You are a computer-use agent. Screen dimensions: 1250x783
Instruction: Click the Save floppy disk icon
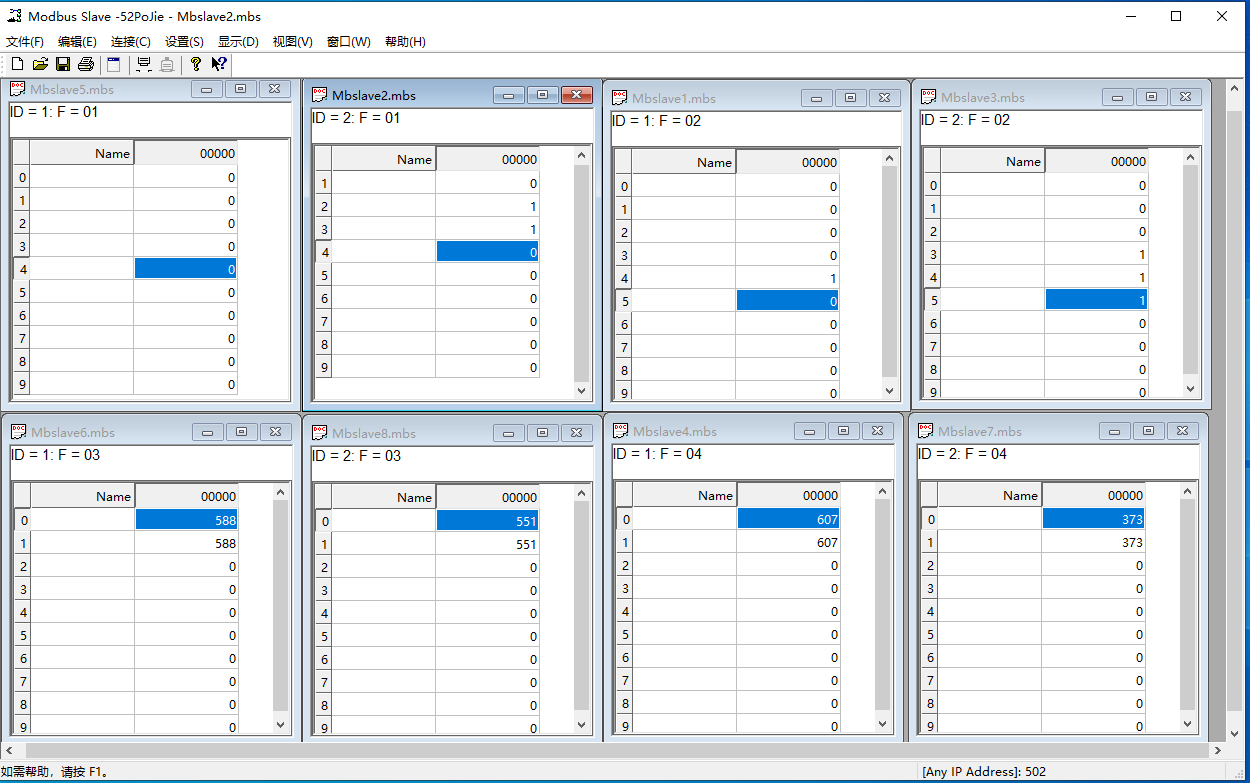(x=63, y=65)
